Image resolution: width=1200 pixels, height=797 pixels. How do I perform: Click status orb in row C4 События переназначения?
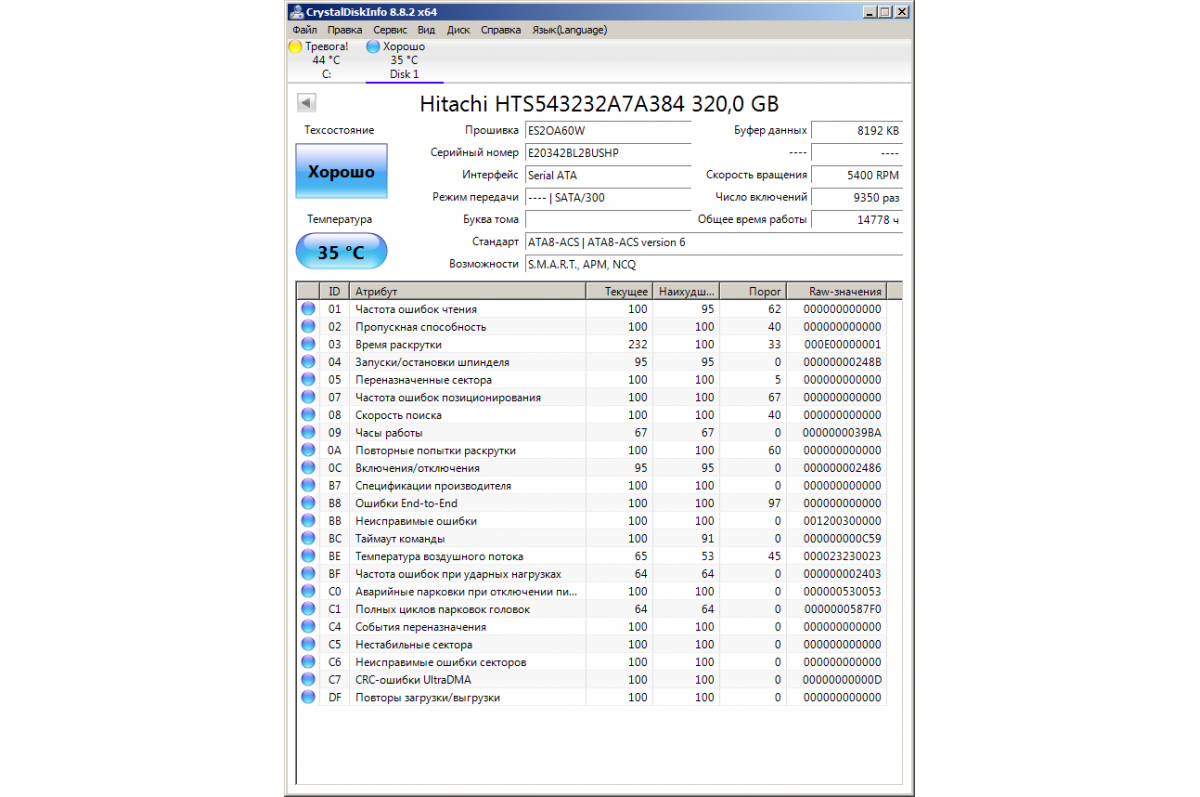click(x=308, y=627)
